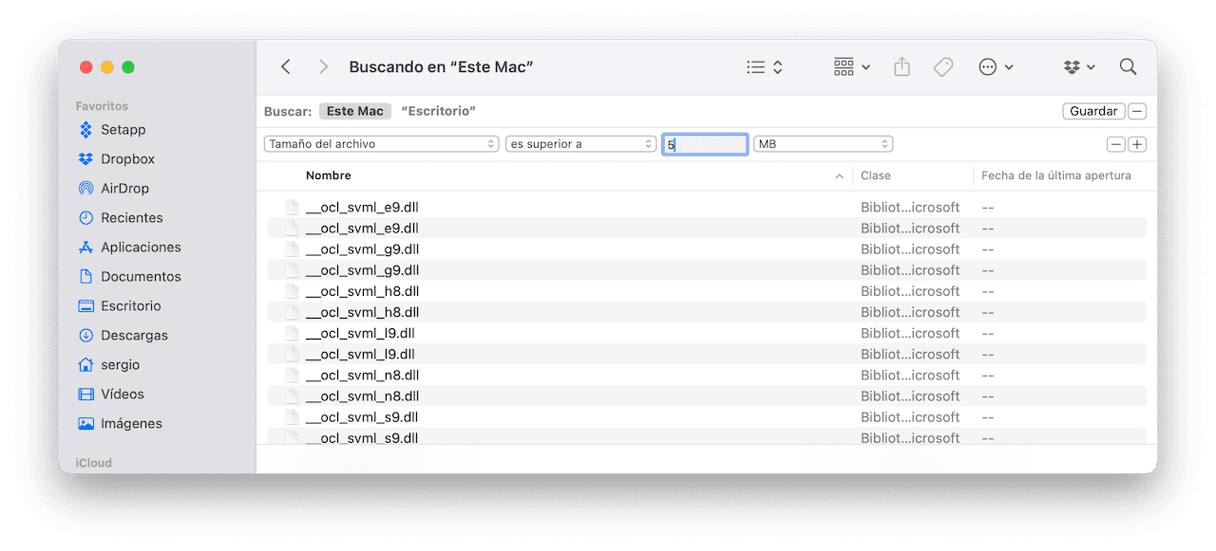Expand the "Tamaño del archivo" dropdown
Image resolution: width=1216 pixels, height=551 pixels.
[381, 144]
